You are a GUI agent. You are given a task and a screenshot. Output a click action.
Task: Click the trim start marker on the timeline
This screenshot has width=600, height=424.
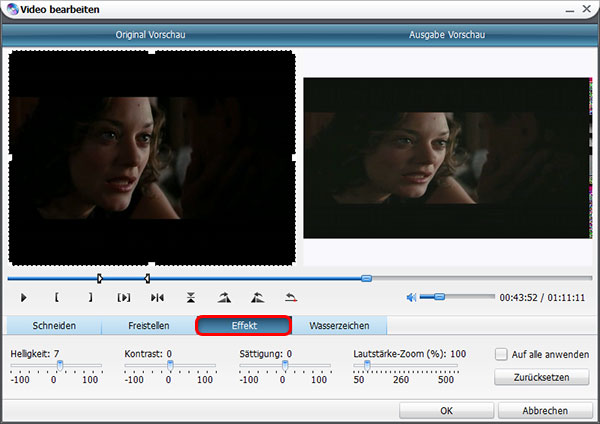(x=99, y=278)
